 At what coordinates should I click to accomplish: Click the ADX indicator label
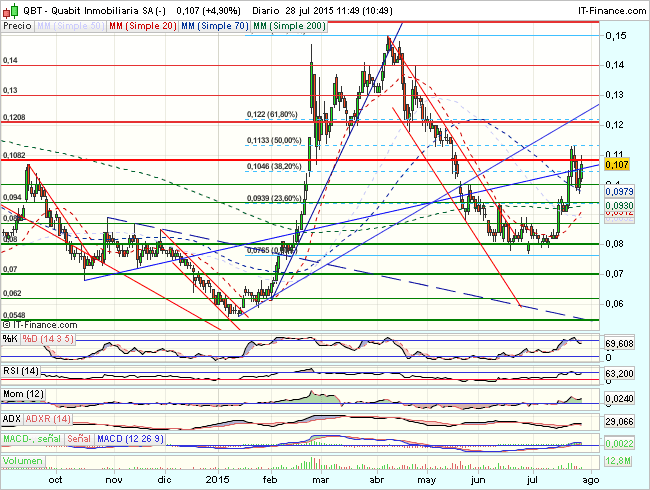11,419
